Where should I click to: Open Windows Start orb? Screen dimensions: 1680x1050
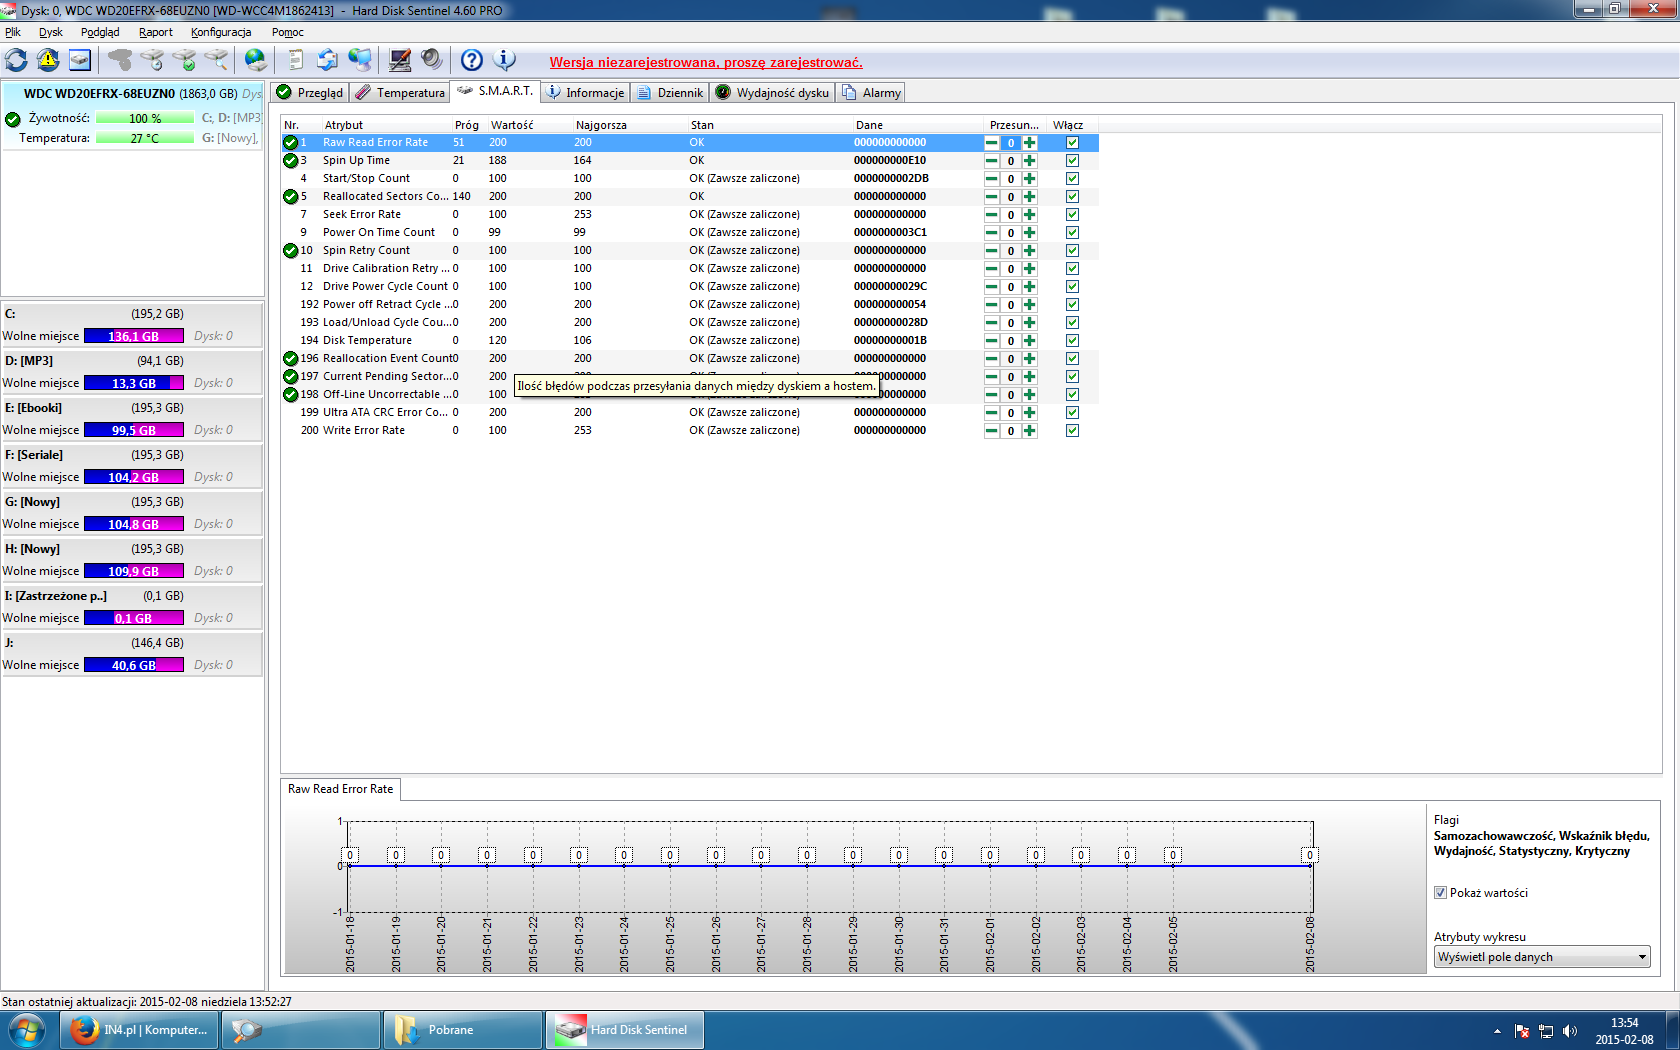pyautogui.click(x=27, y=1030)
